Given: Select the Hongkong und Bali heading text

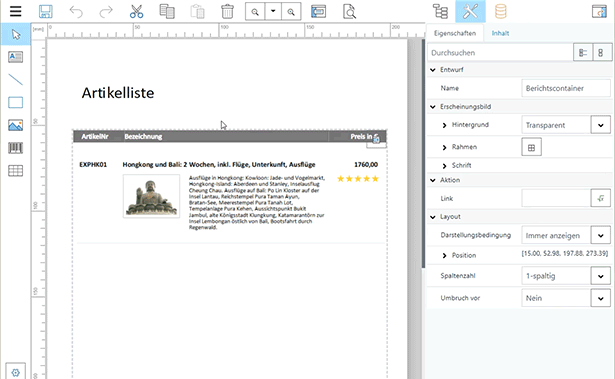Looking at the screenshot, I should (x=219, y=164).
